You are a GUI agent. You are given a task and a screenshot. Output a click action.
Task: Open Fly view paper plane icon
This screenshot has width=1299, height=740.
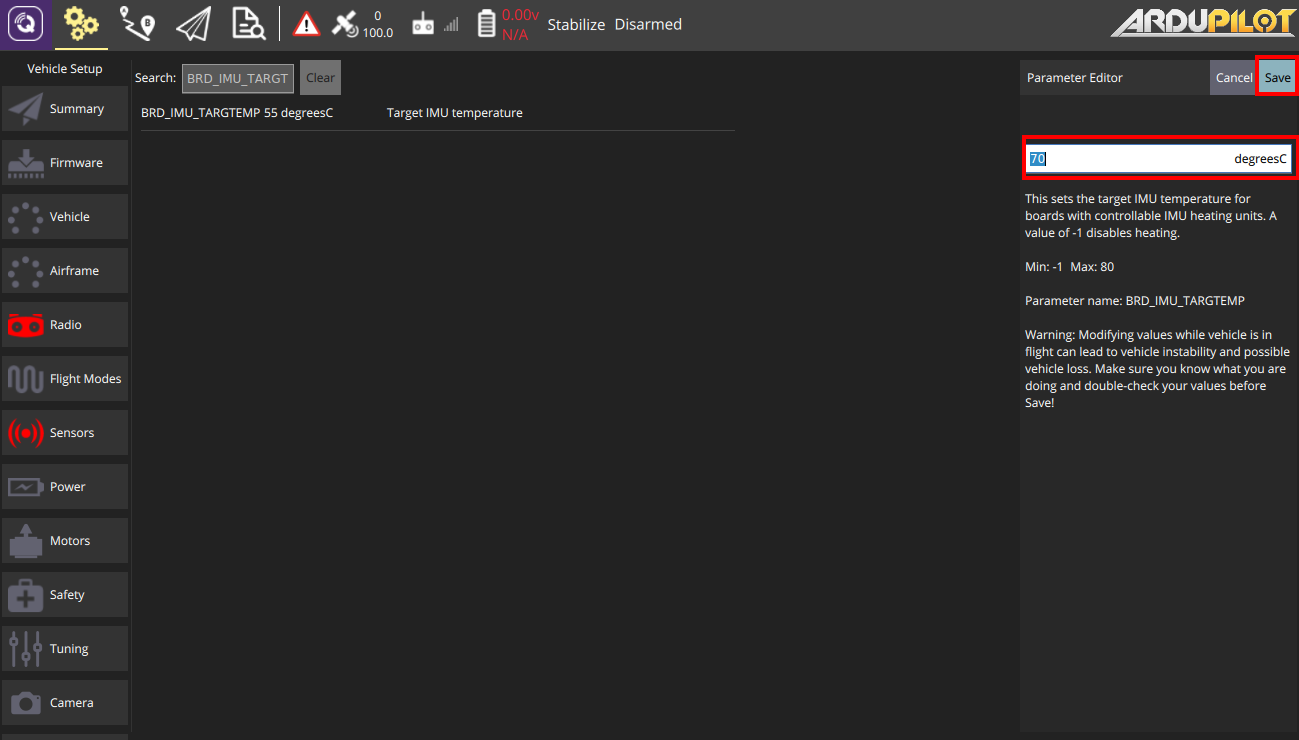click(x=193, y=24)
